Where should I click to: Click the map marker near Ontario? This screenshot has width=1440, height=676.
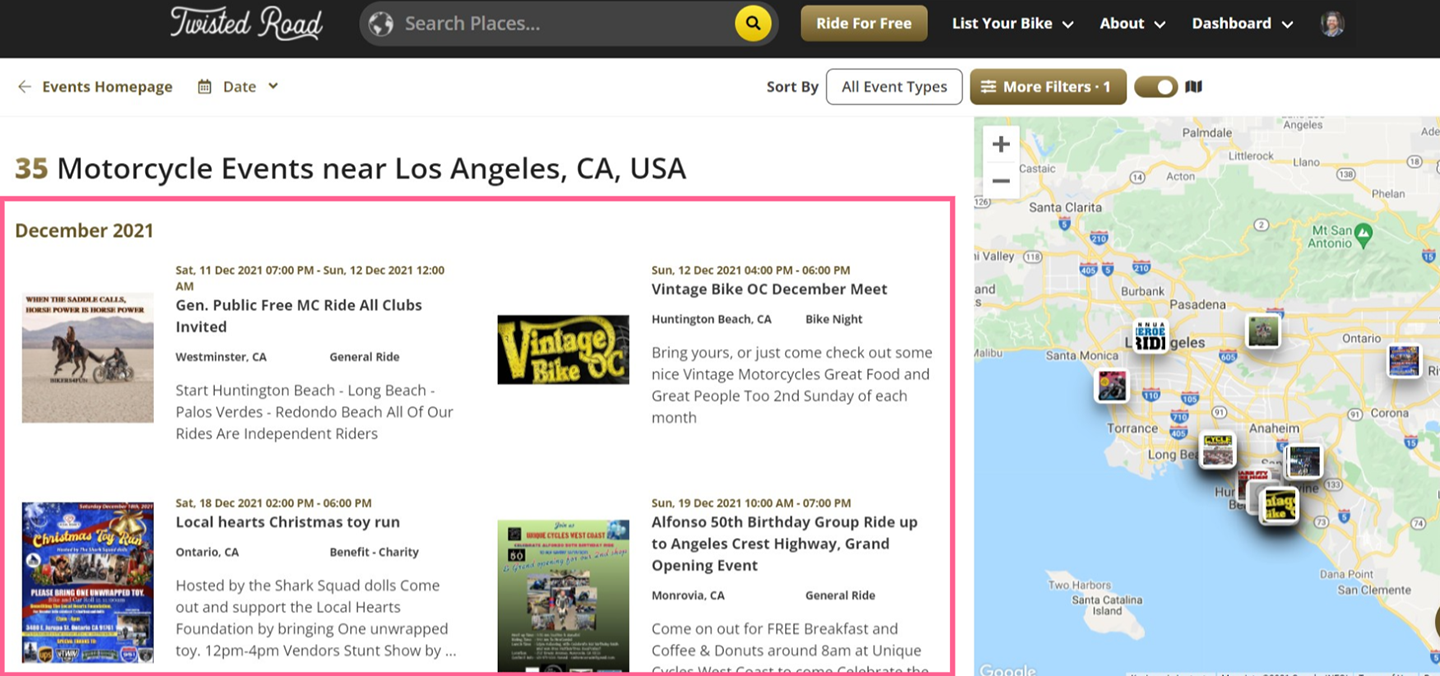pyautogui.click(x=1405, y=360)
